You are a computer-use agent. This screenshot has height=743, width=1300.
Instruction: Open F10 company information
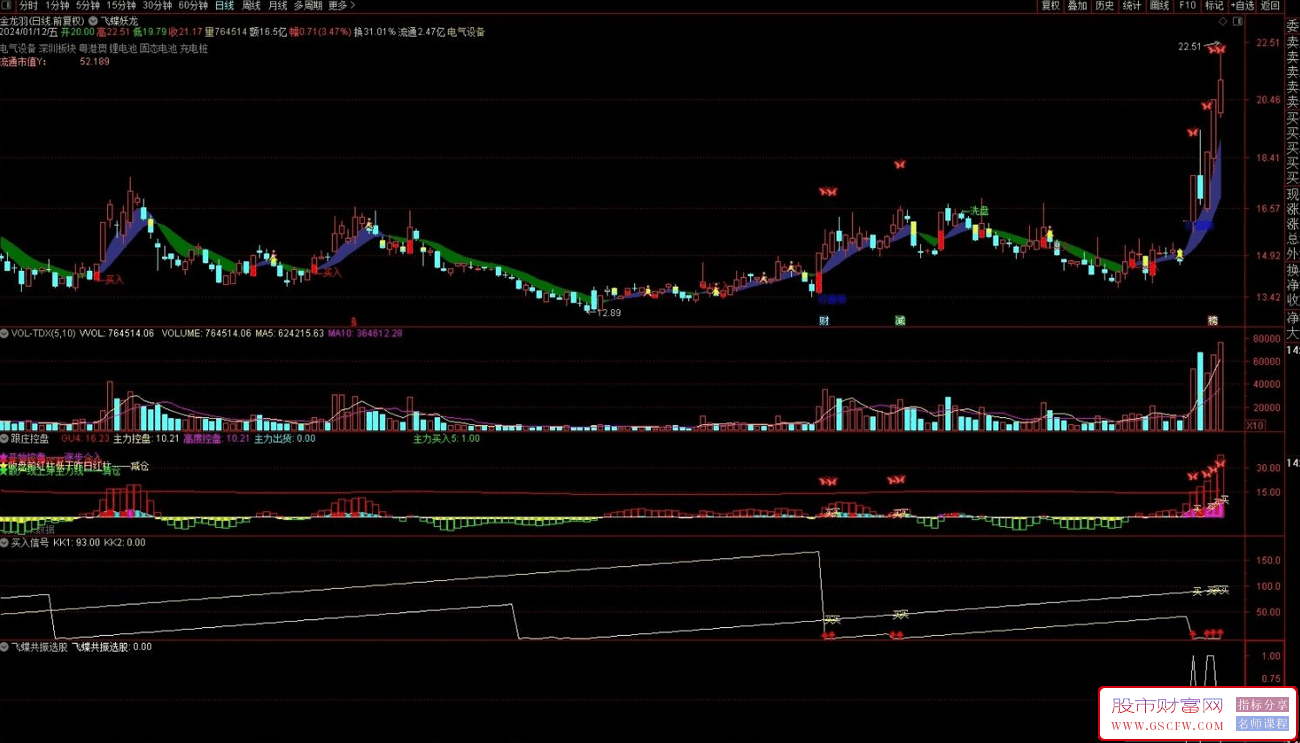(1187, 5)
